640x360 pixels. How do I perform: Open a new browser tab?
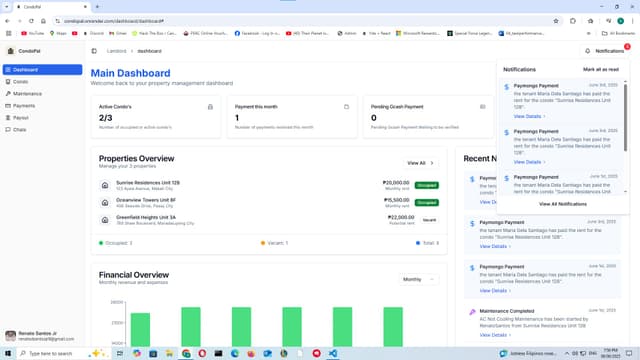(97, 7)
